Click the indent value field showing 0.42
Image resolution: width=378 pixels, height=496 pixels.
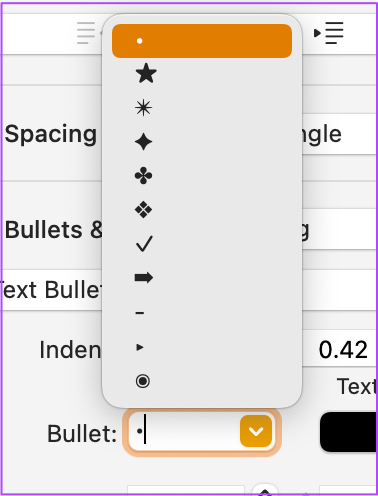pyautogui.click(x=339, y=349)
